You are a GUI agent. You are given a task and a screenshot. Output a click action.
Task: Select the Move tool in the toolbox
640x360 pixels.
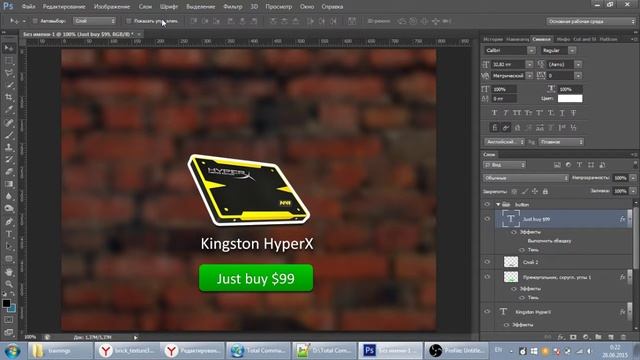(x=9, y=49)
